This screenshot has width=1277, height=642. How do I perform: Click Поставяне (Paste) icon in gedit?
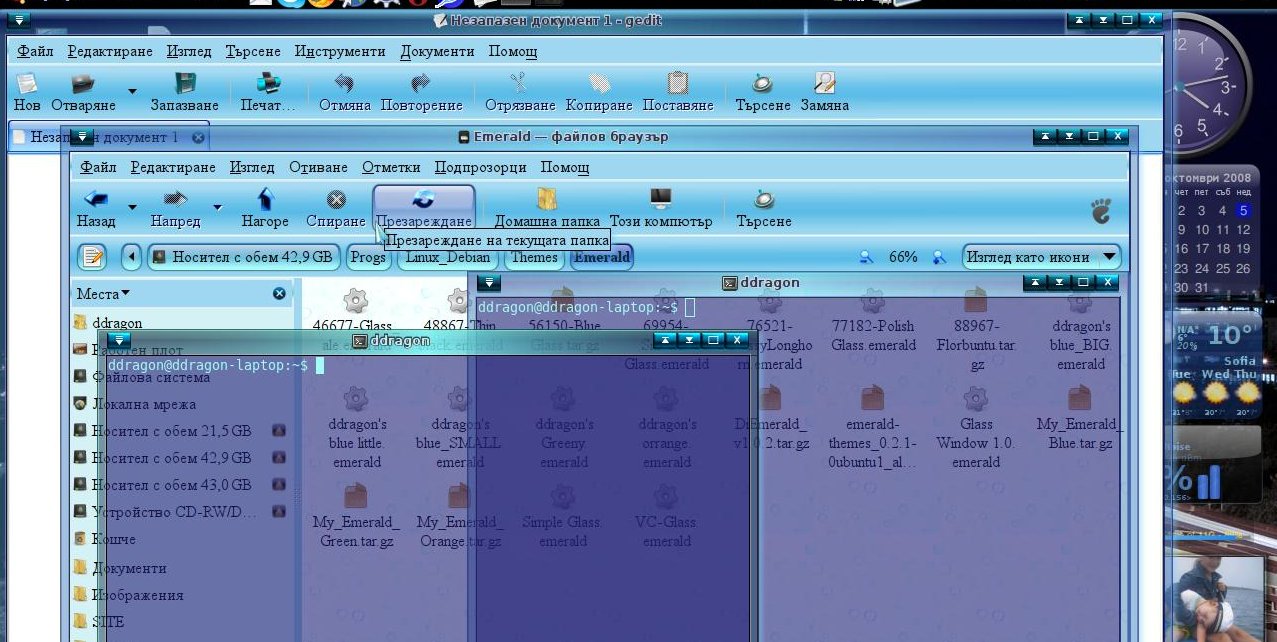[678, 84]
